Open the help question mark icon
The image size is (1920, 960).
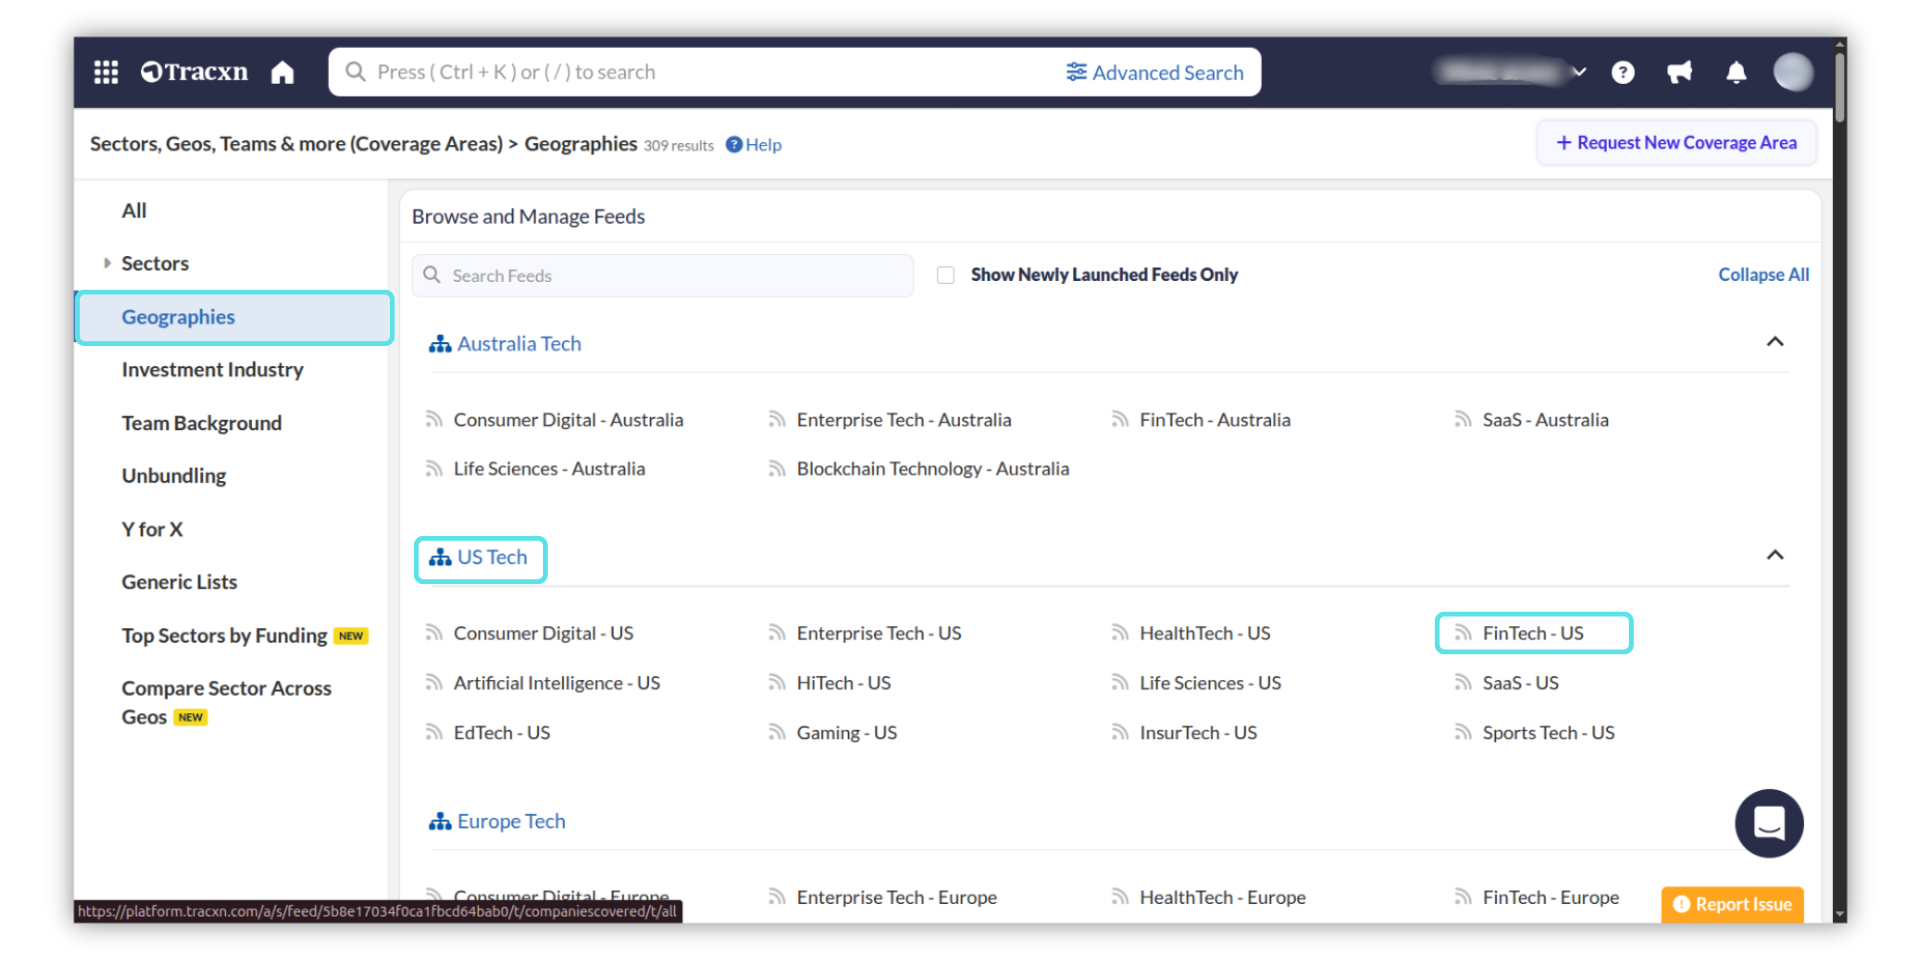[1623, 72]
